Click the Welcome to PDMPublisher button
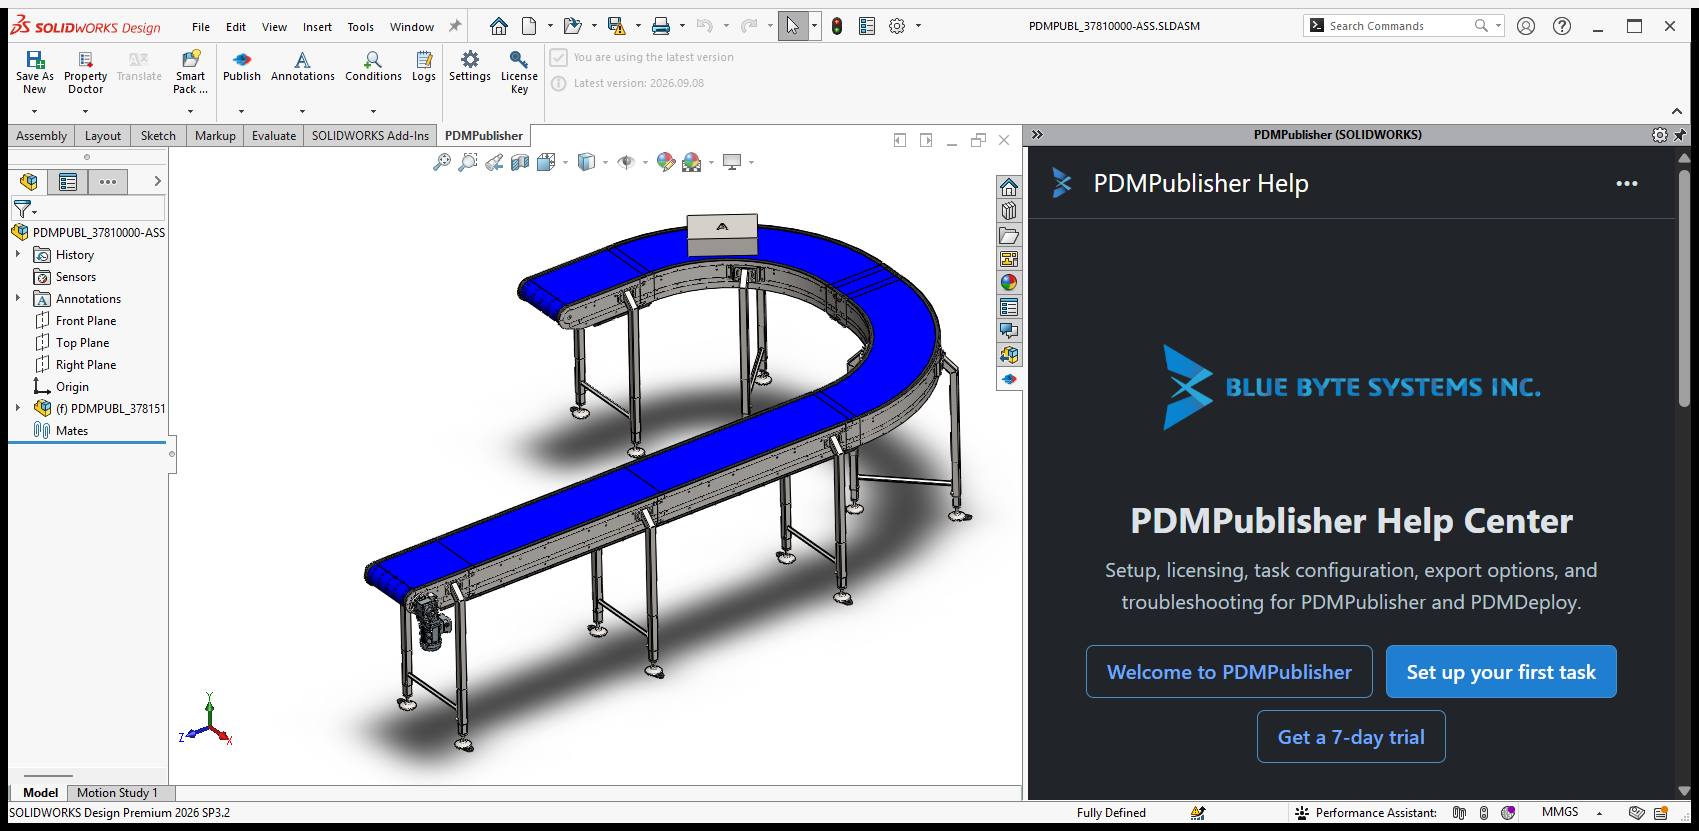This screenshot has height=831, width=1699. coord(1229,672)
